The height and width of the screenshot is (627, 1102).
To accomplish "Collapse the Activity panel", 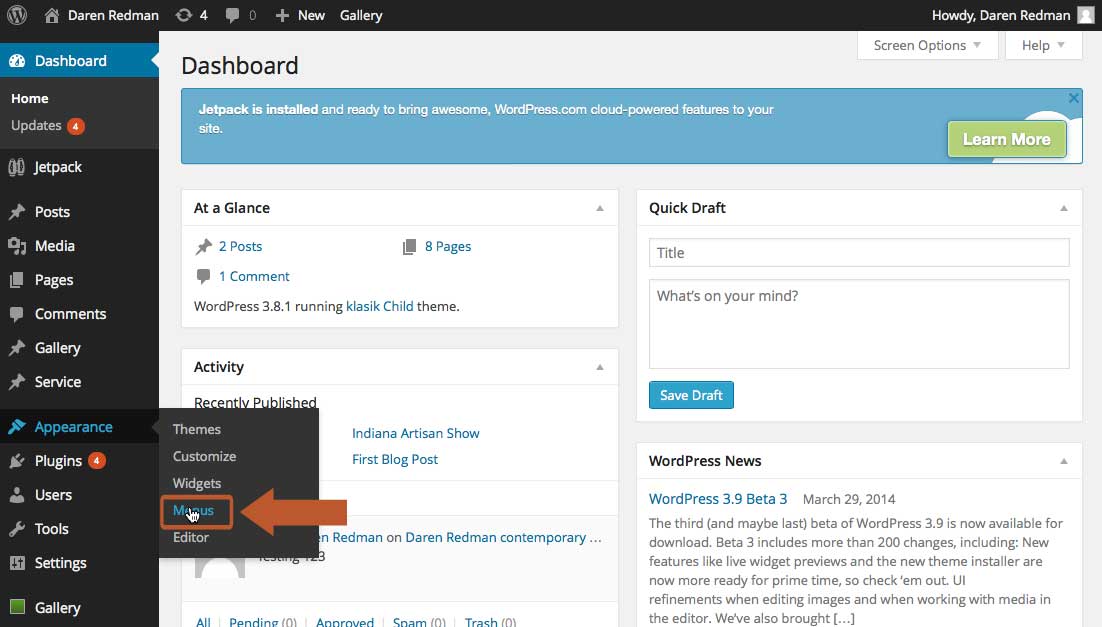I will pos(599,367).
